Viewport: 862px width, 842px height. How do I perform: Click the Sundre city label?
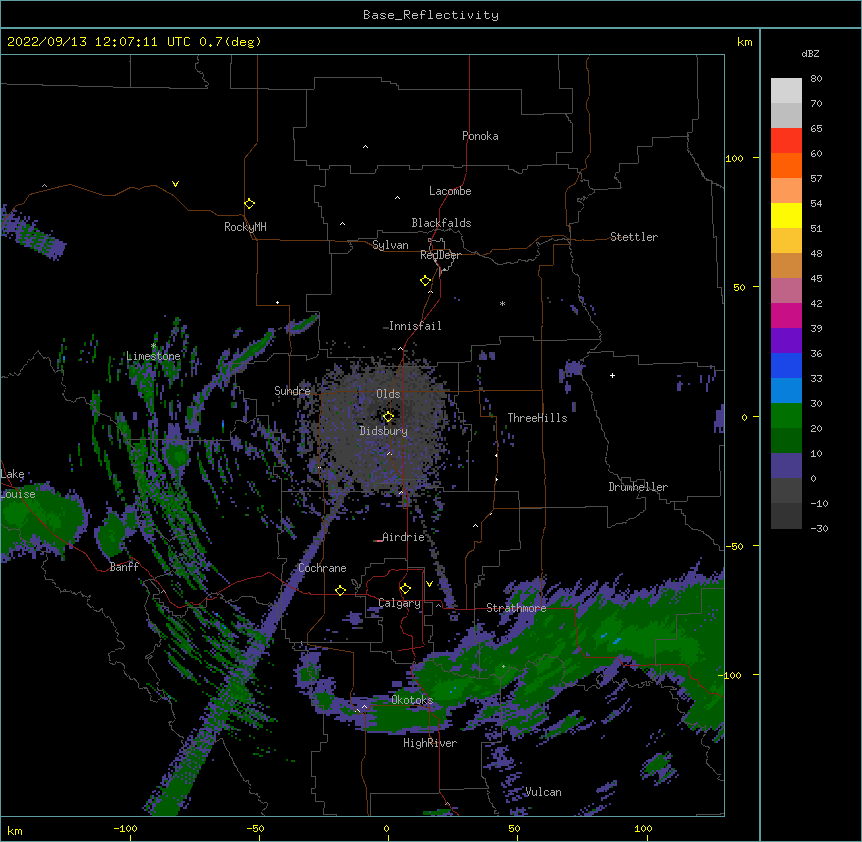pos(292,391)
